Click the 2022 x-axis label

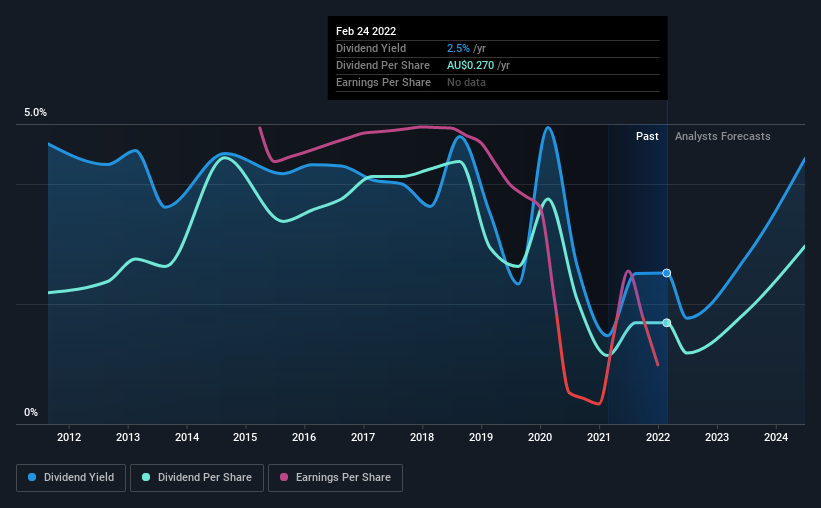(658, 437)
